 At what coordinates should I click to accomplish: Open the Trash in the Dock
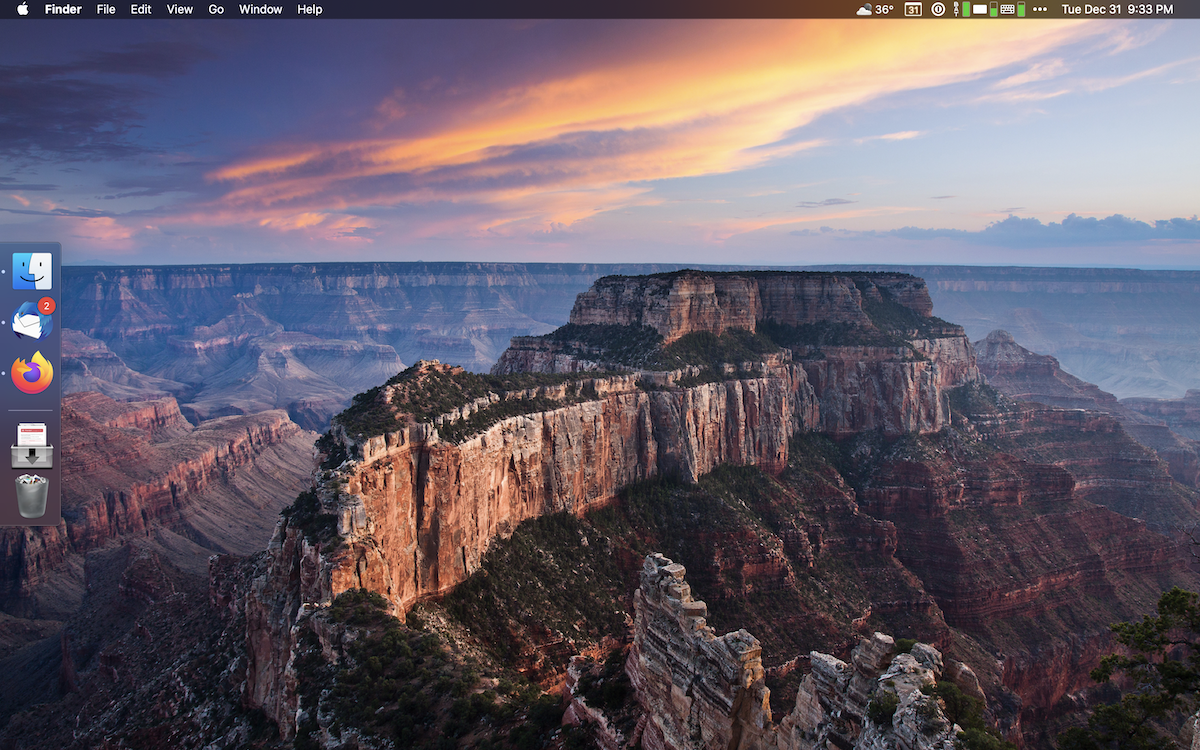pyautogui.click(x=32, y=495)
